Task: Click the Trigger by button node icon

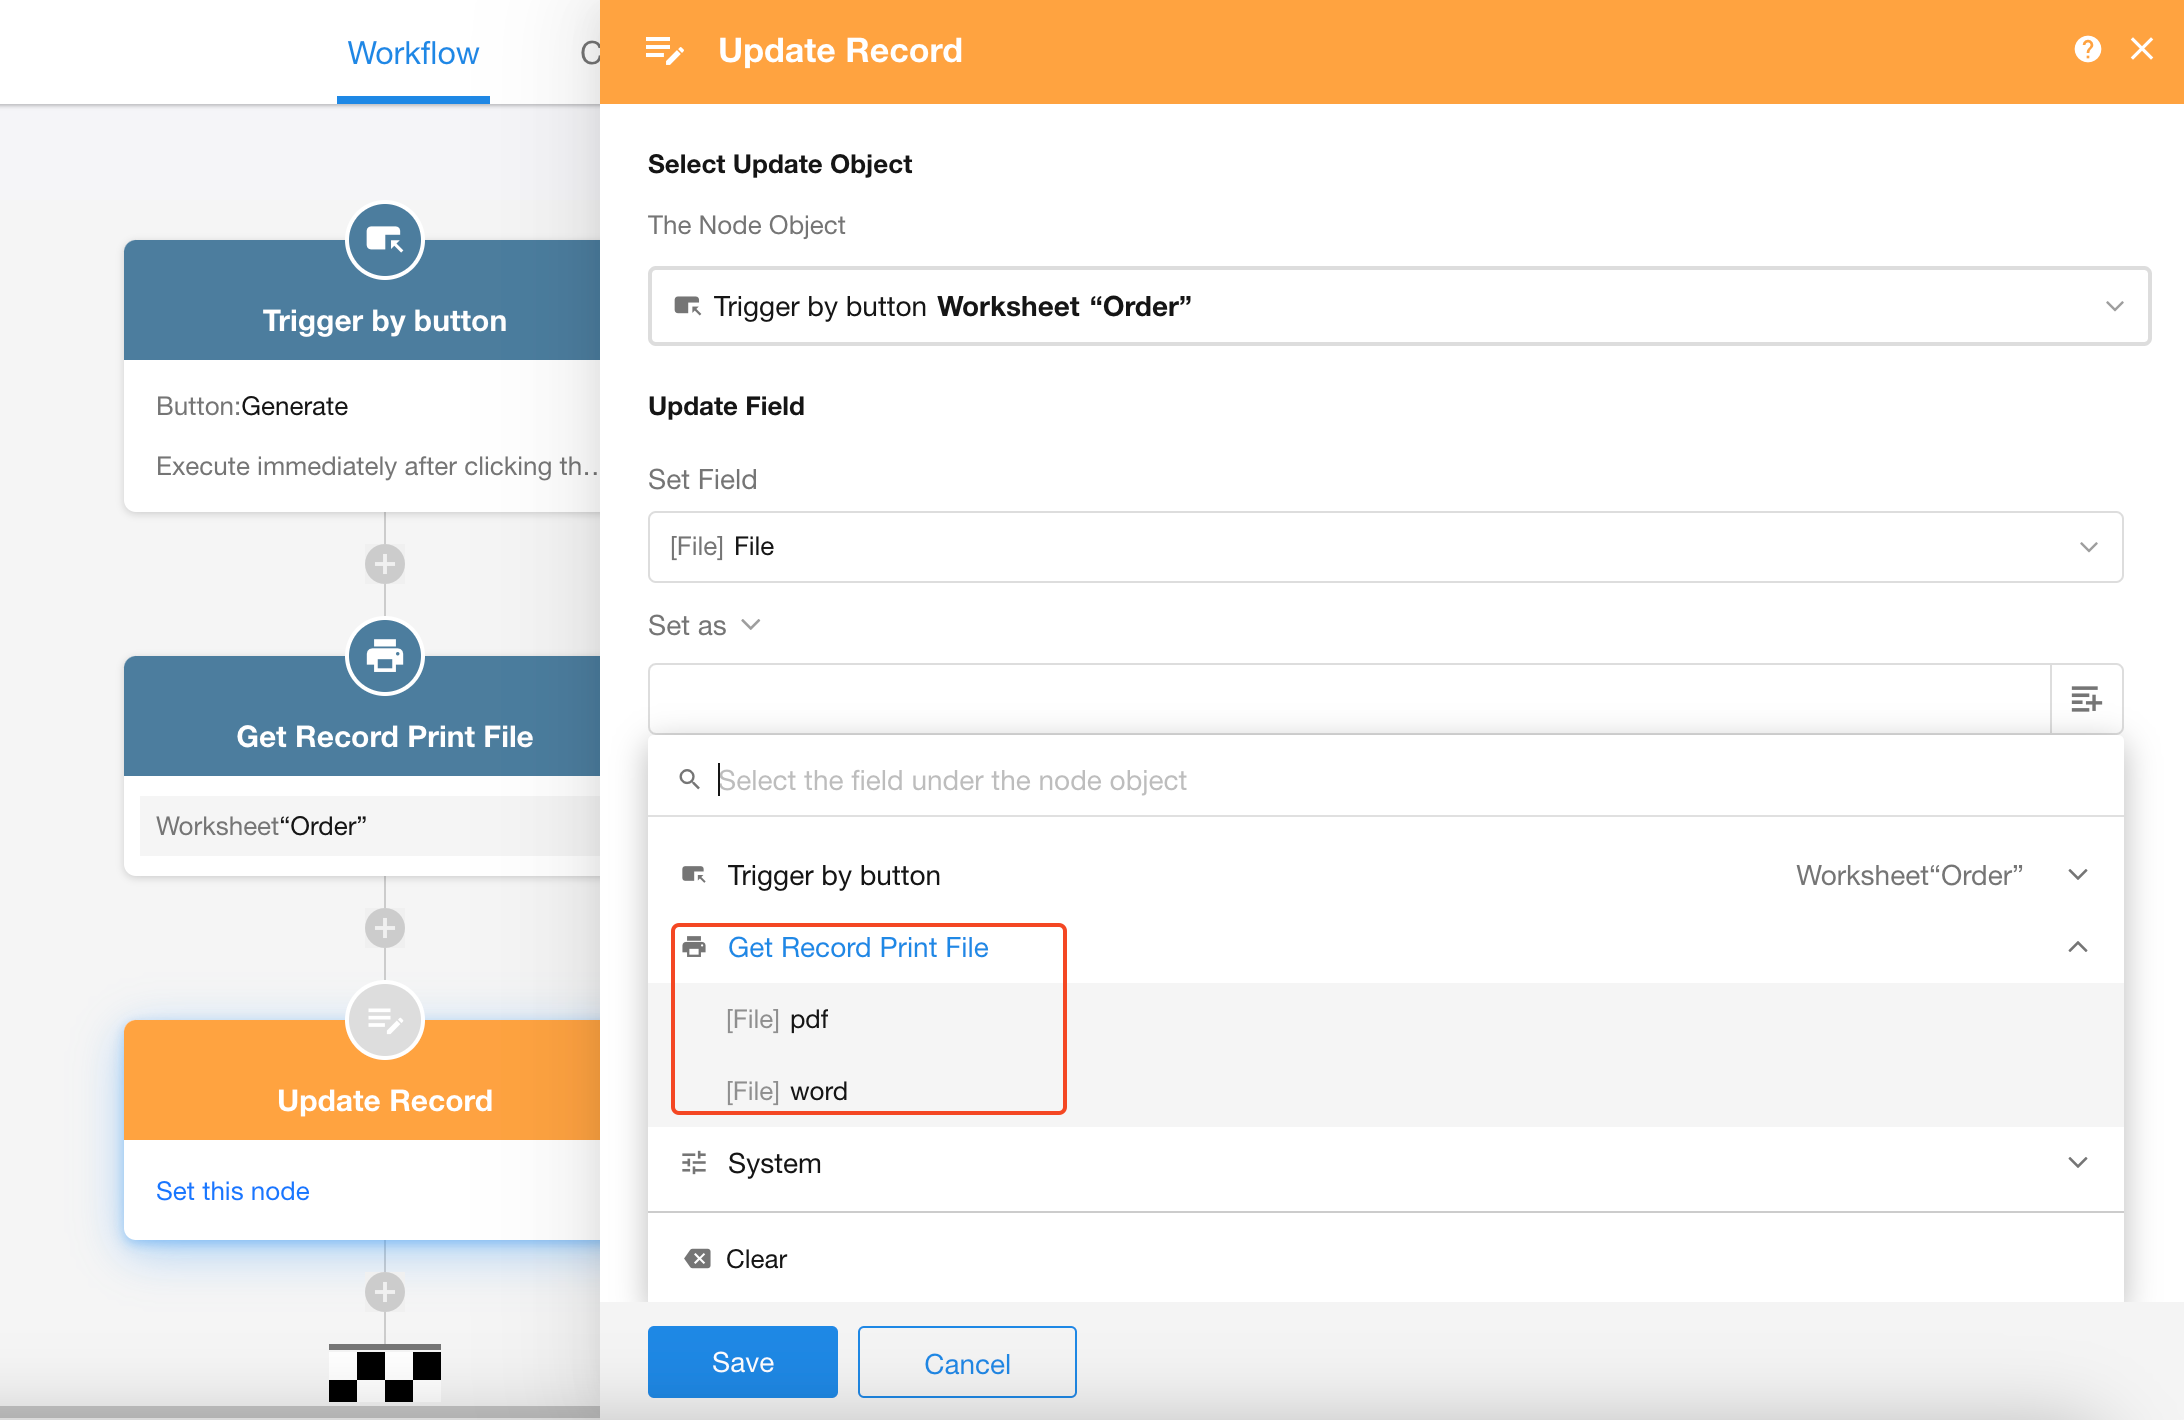Action: [384, 241]
